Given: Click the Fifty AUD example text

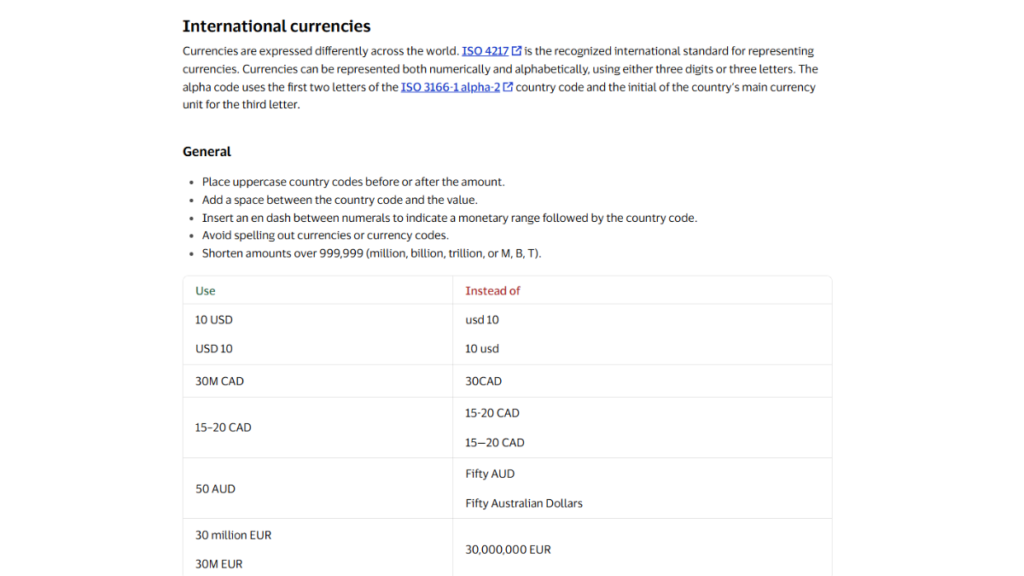Looking at the screenshot, I should pyautogui.click(x=490, y=474).
